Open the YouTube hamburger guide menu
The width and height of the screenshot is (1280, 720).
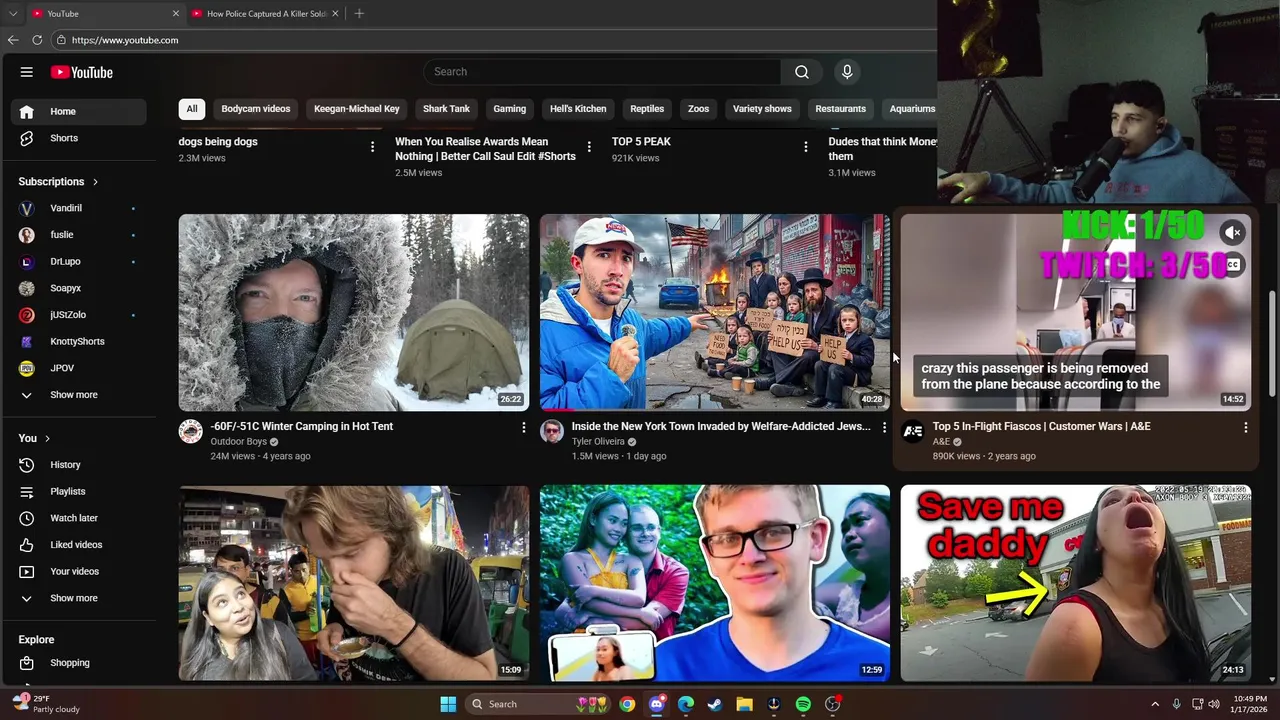(27, 72)
